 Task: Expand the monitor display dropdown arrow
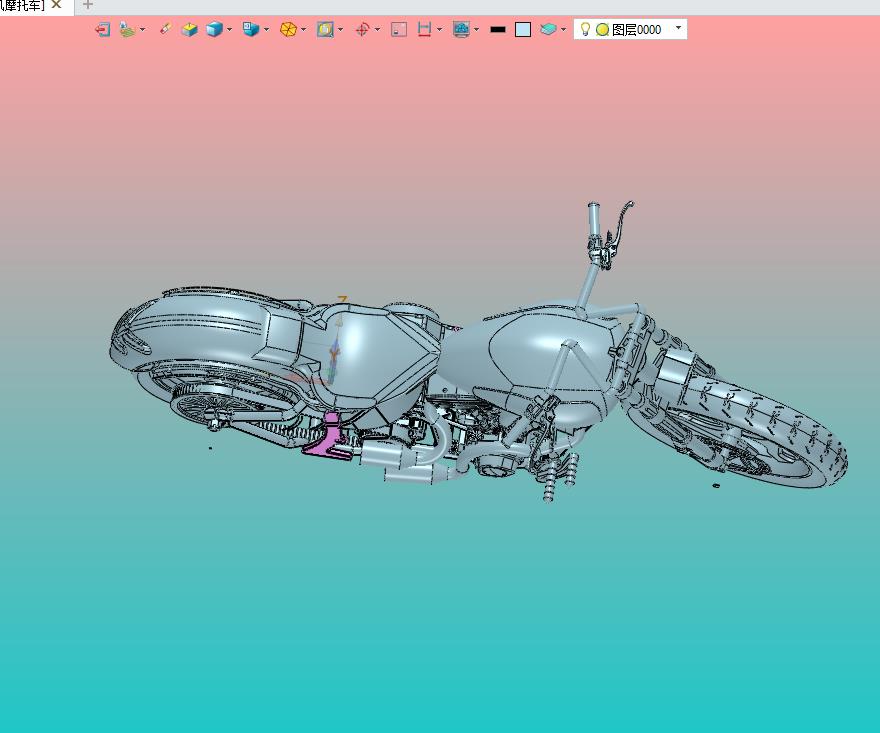point(476,29)
